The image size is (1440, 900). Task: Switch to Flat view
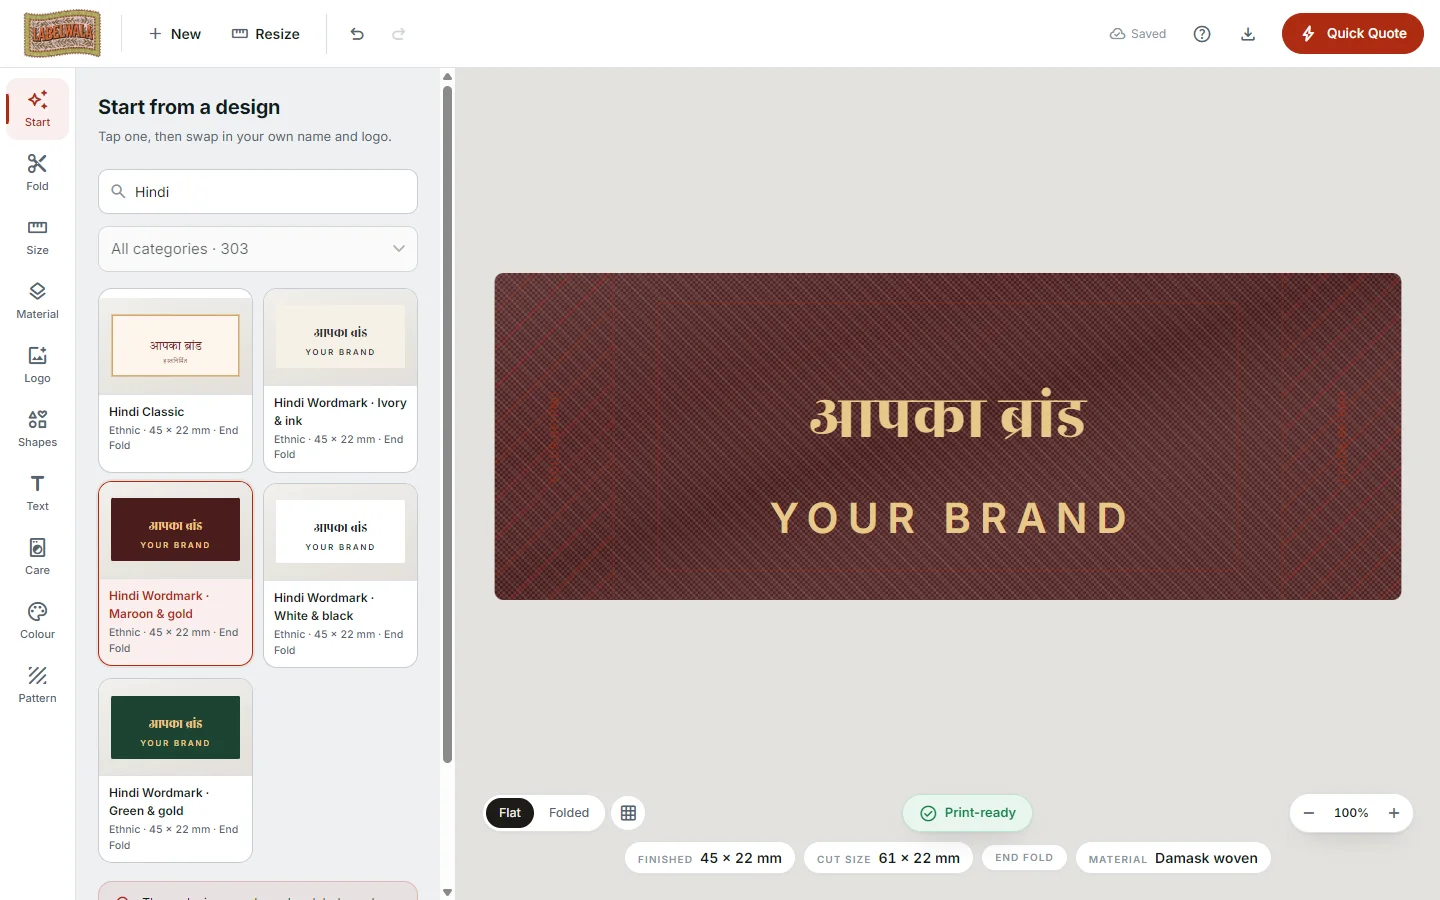[510, 813]
